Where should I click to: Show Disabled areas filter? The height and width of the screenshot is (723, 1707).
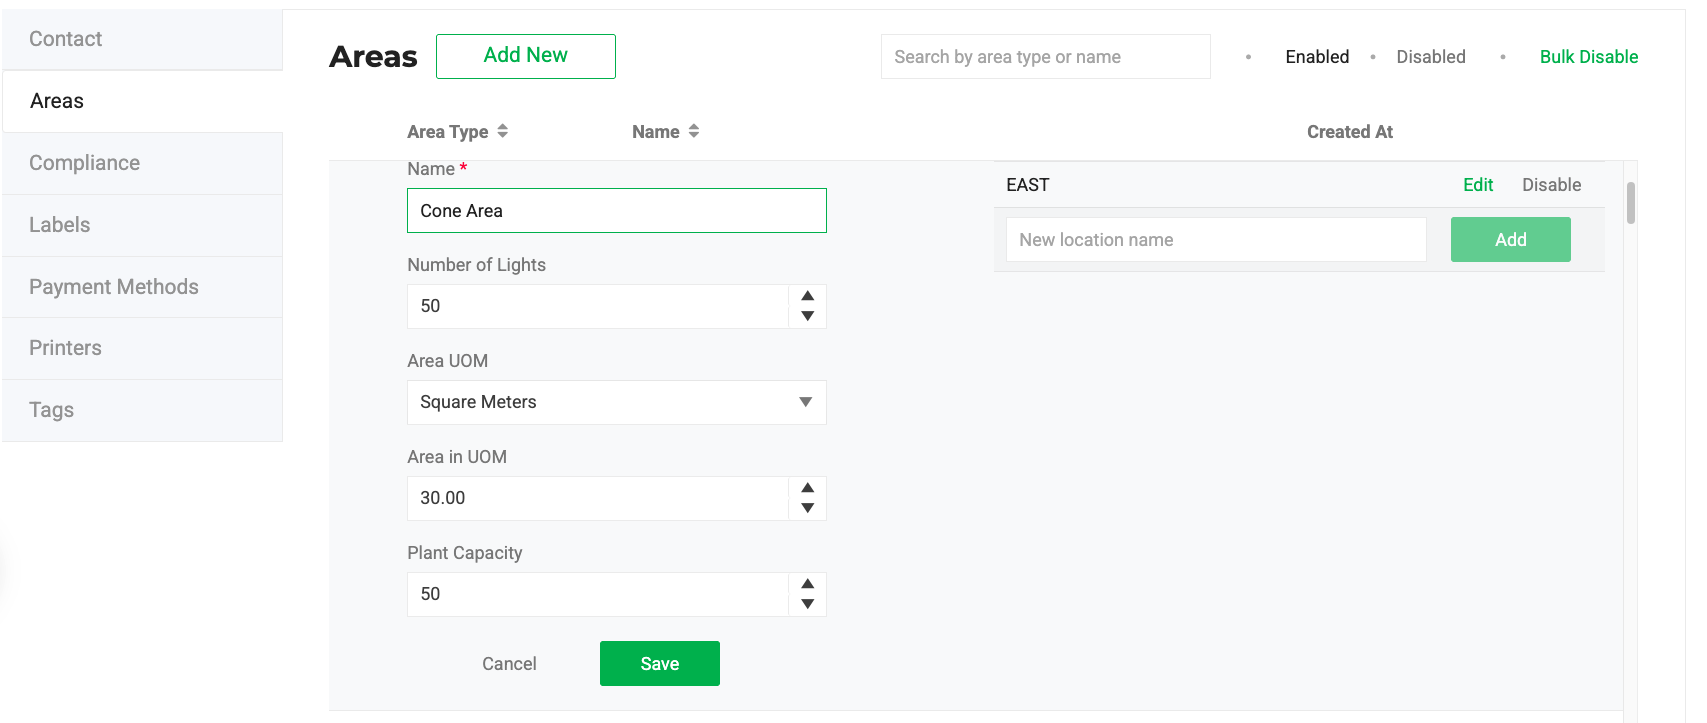pyautogui.click(x=1430, y=57)
